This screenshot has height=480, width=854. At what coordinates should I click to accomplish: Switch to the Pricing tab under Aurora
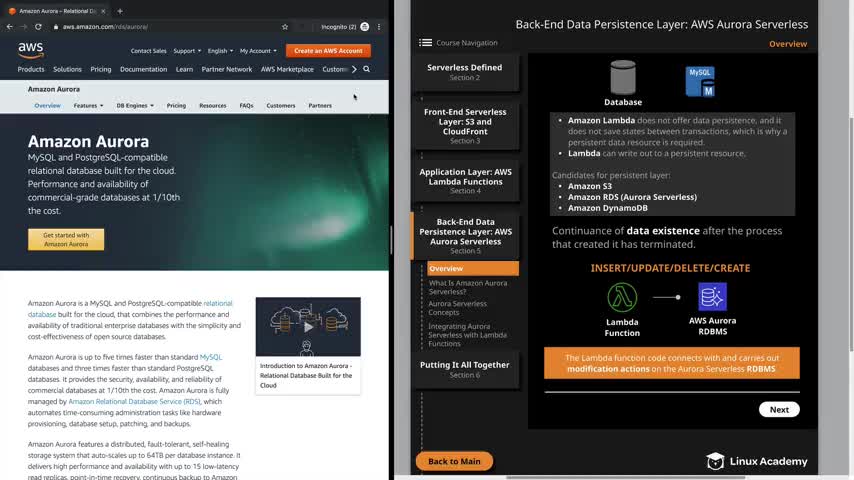pyautogui.click(x=176, y=106)
